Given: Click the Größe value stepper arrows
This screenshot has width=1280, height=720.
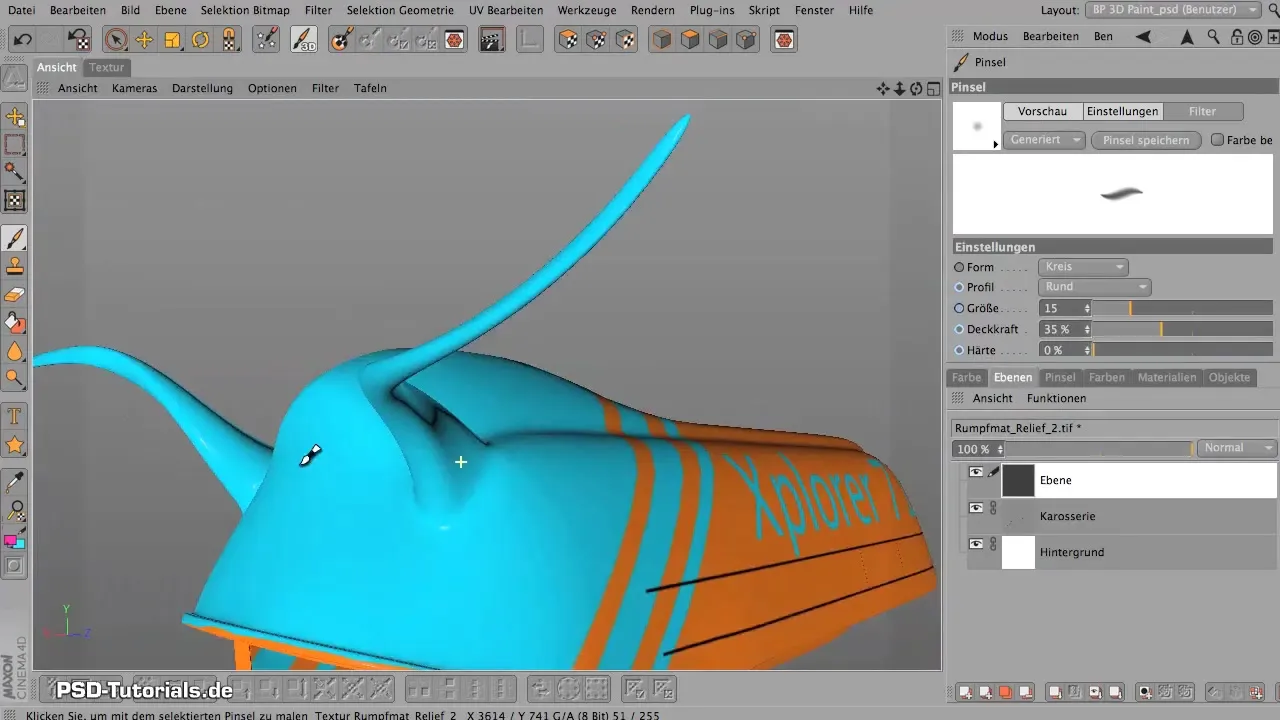Looking at the screenshot, I should 1087,309.
